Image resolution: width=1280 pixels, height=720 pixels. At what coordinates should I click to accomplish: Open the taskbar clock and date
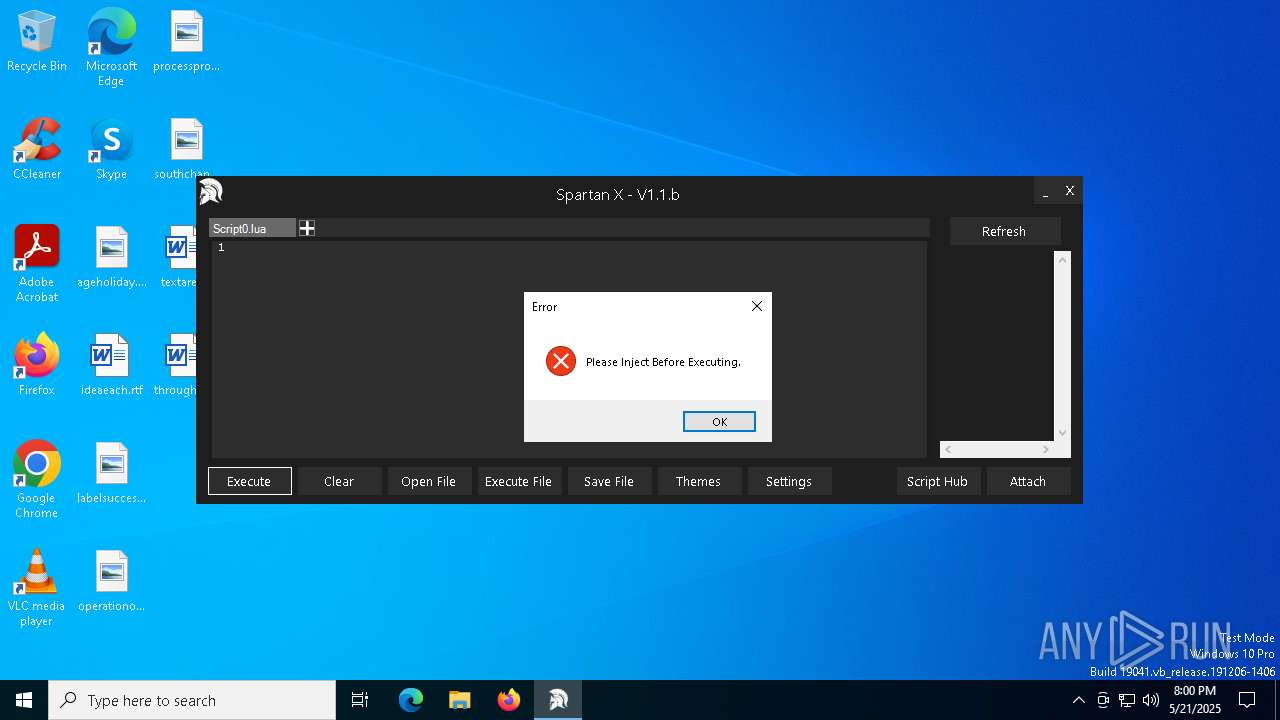click(1195, 700)
